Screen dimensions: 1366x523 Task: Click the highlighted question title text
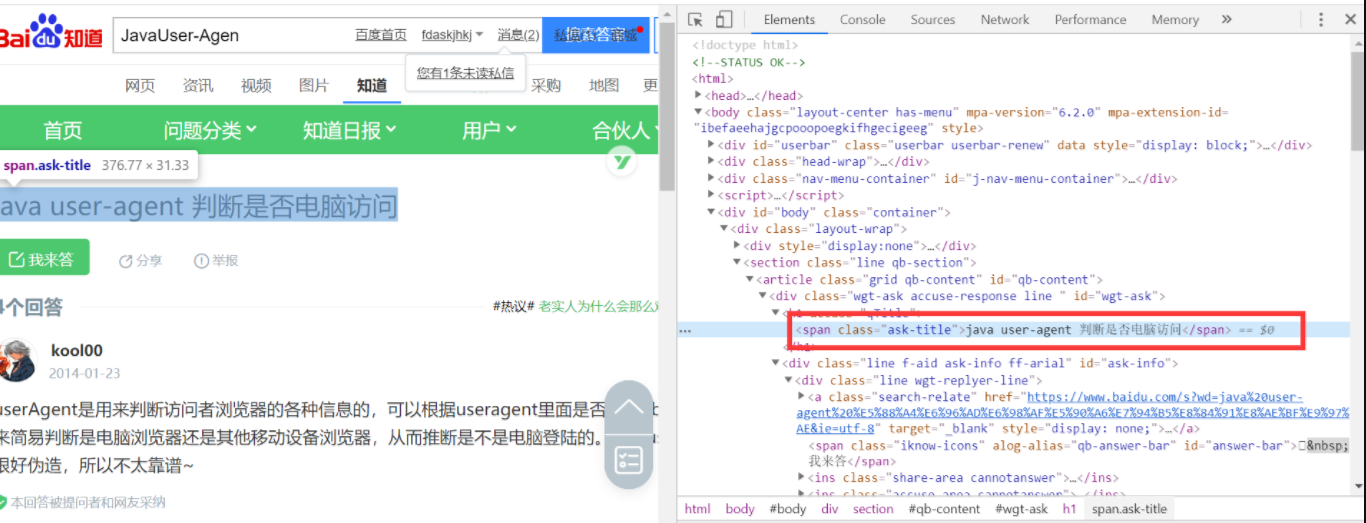click(199, 207)
